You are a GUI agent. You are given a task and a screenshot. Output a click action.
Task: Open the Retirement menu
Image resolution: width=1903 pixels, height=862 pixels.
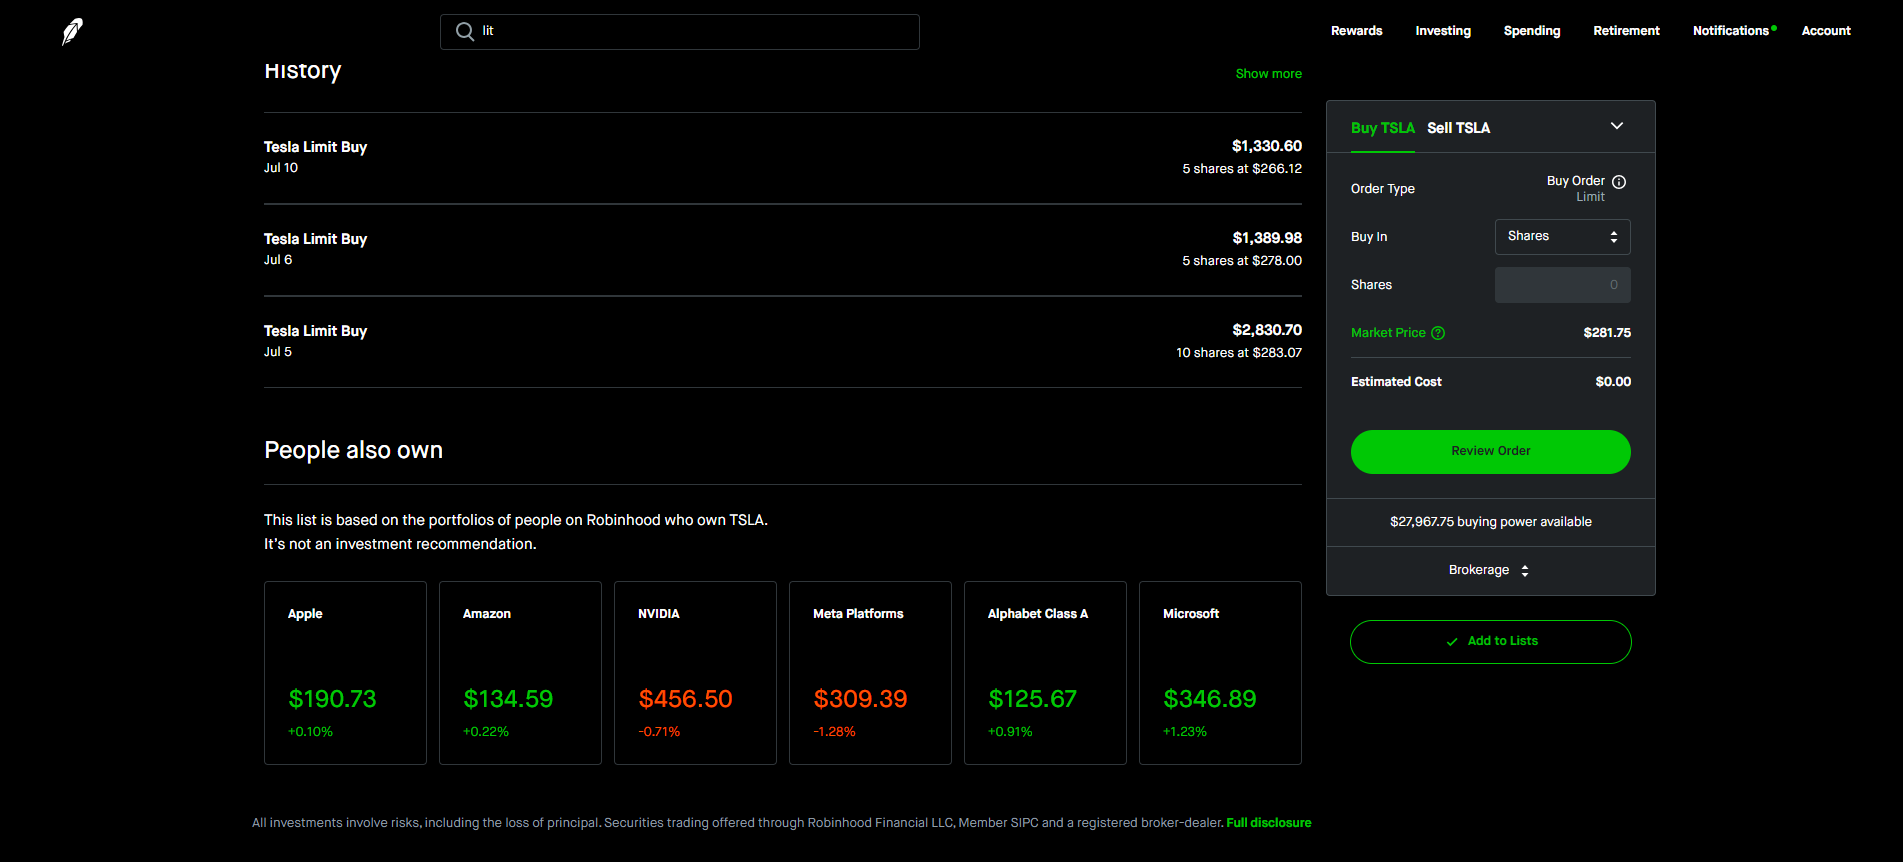pos(1626,31)
